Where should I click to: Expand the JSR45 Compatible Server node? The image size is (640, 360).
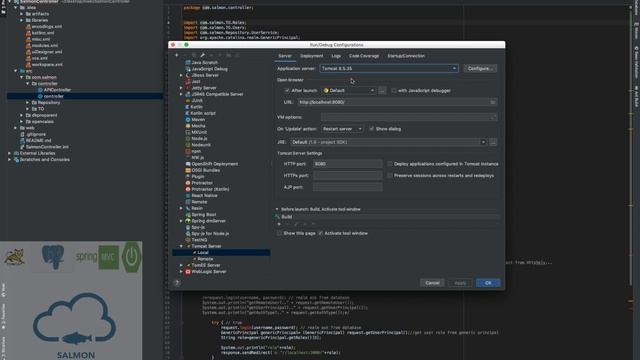(181, 94)
